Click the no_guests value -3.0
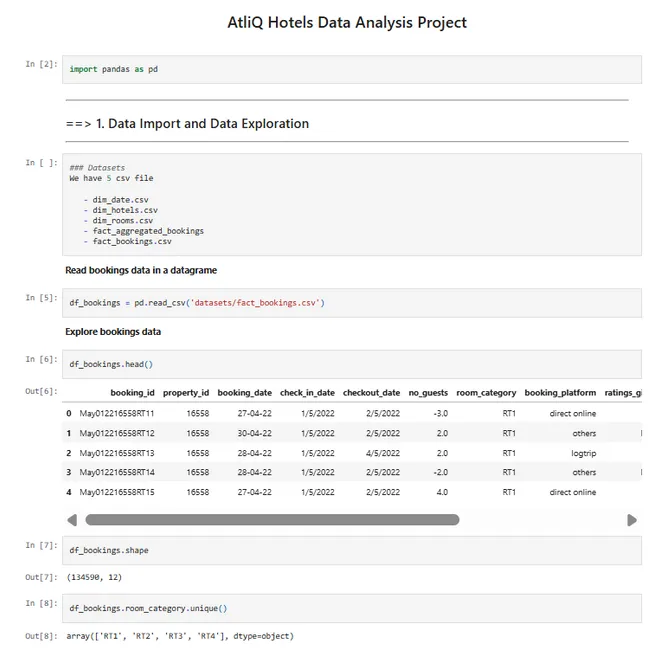Screen dimensions: 648x650 click(440, 413)
